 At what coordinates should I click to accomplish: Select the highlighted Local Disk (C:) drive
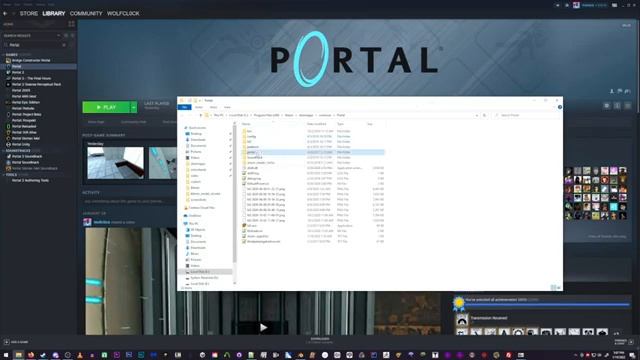tap(205, 272)
